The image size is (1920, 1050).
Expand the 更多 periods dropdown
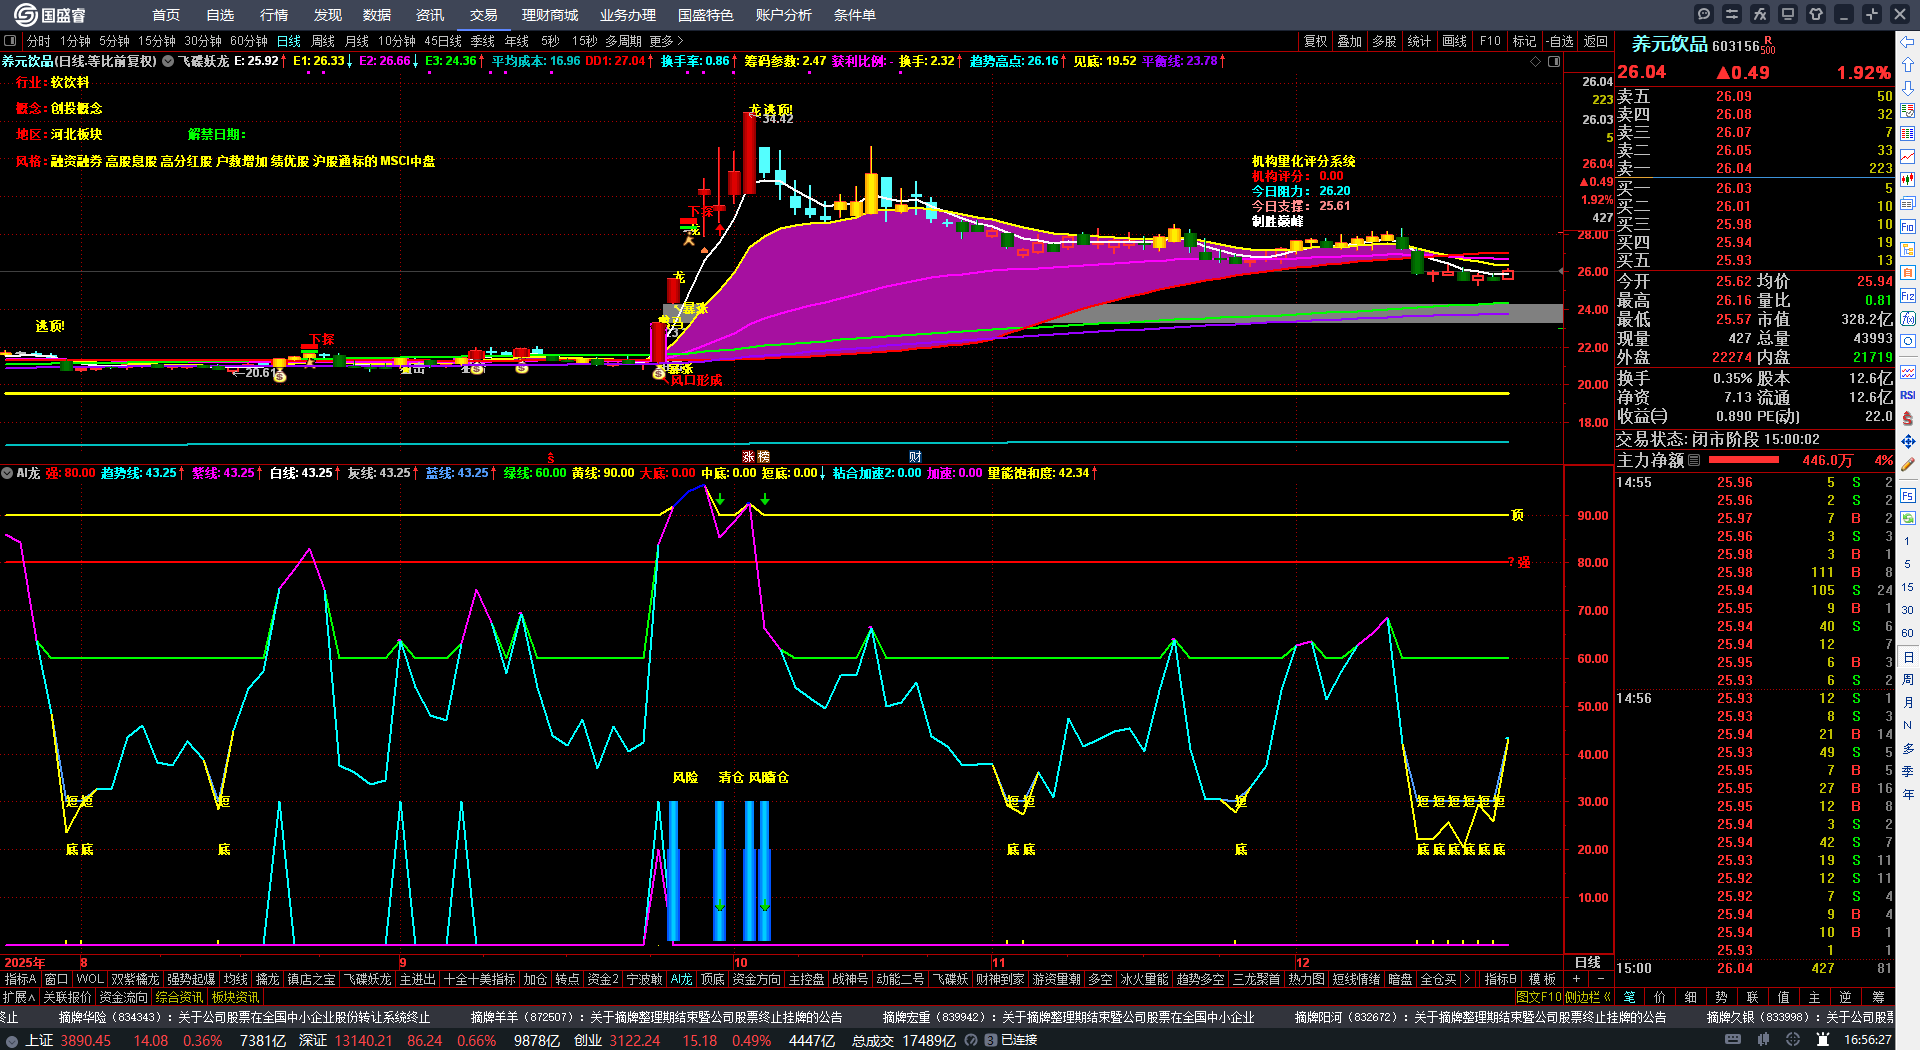point(666,41)
